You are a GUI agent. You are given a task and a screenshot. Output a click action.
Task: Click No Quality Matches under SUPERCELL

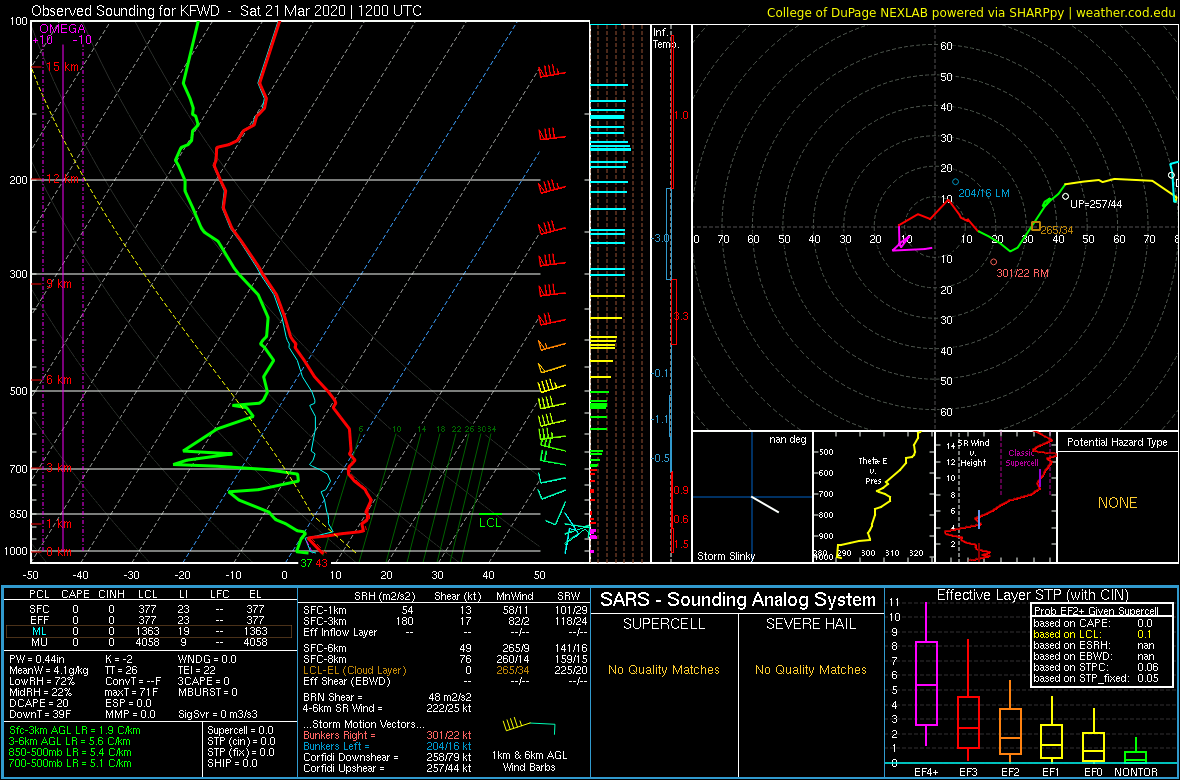663,669
